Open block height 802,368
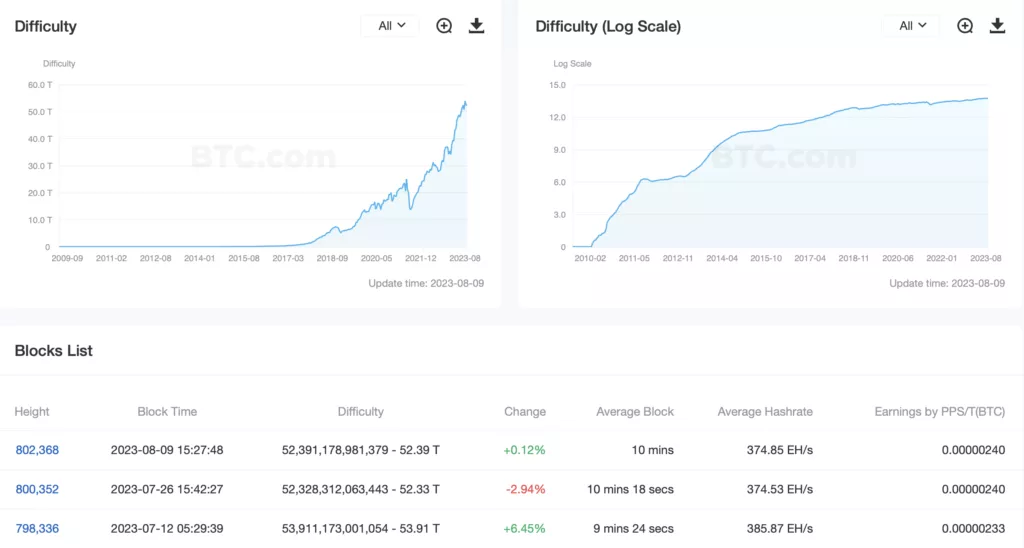Screen dimensions: 1024x548 pos(37,450)
